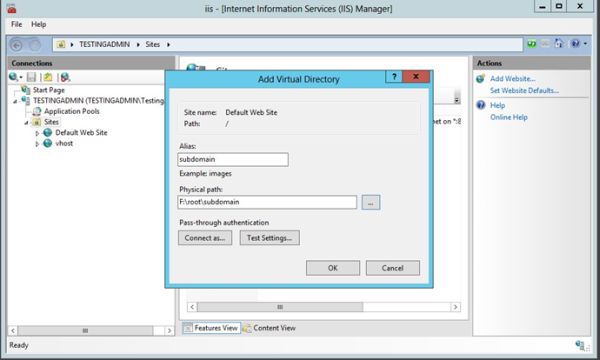Cancel the Add Virtual Directory dialog
The width and height of the screenshot is (600, 360).
(393, 268)
